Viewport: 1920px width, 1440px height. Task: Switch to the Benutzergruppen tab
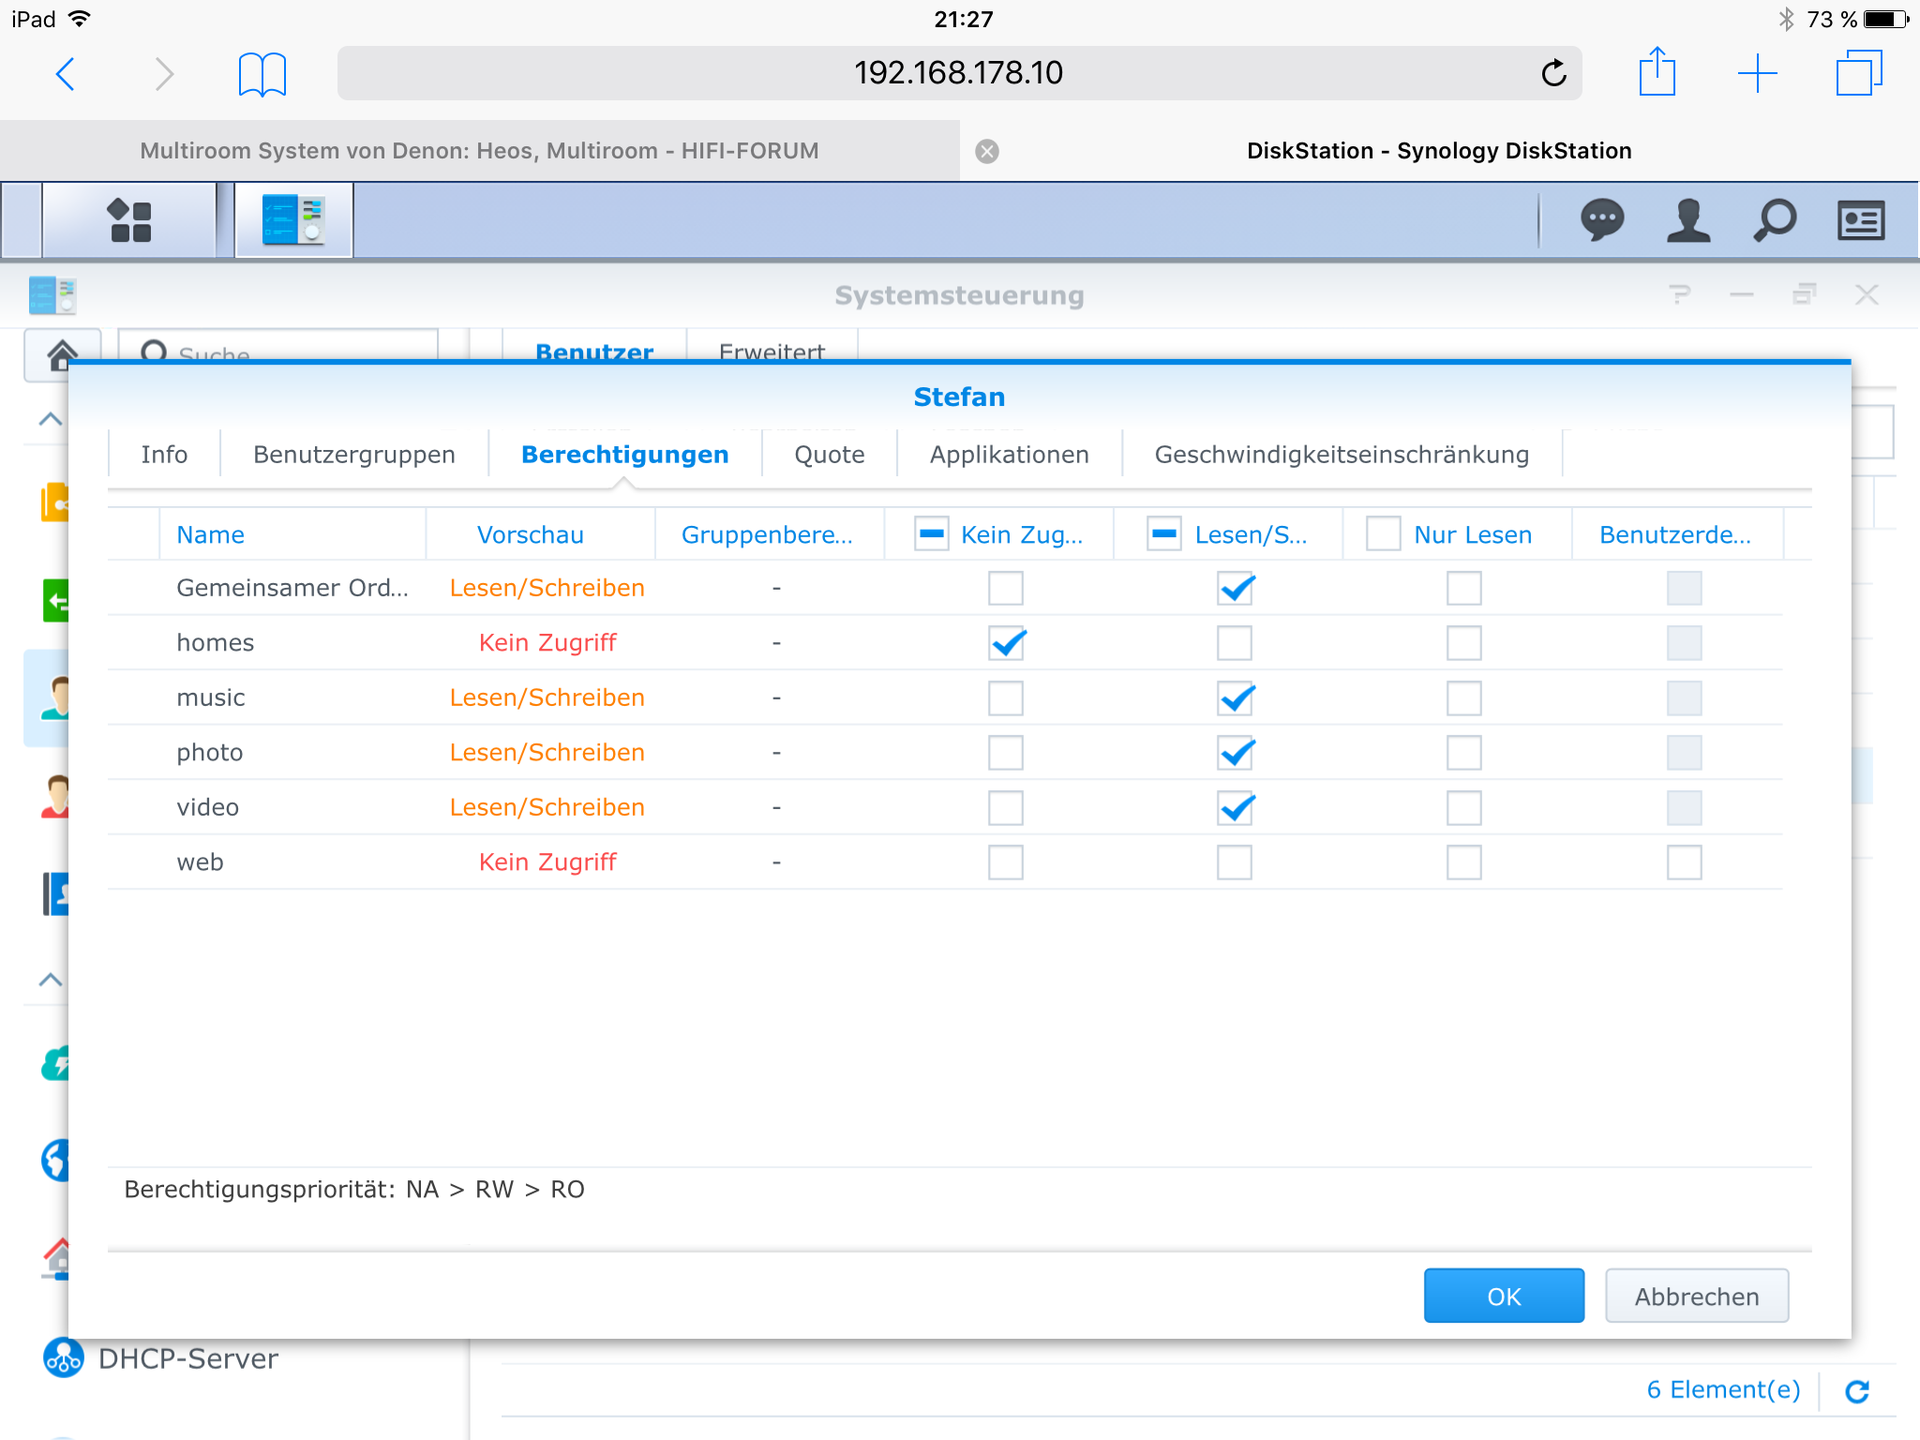click(354, 455)
